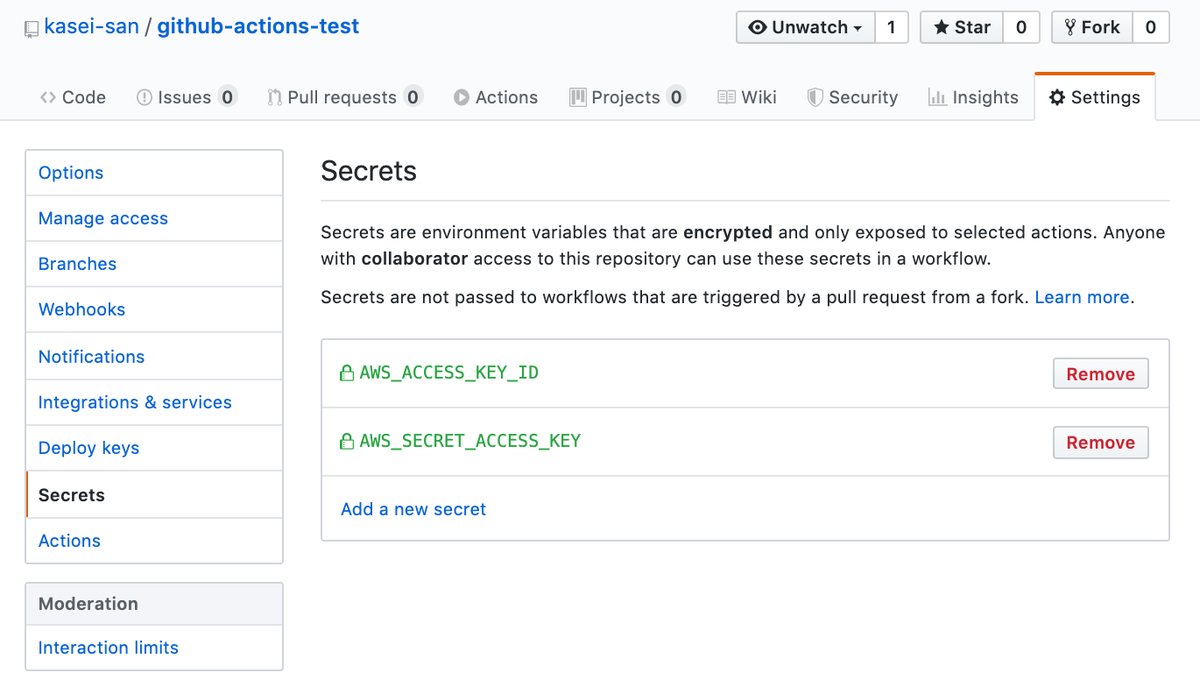Viewport: 1200px width, 673px height.
Task: Remove the AWS_ACCESS_KEY_ID secret
Action: [1101, 374]
